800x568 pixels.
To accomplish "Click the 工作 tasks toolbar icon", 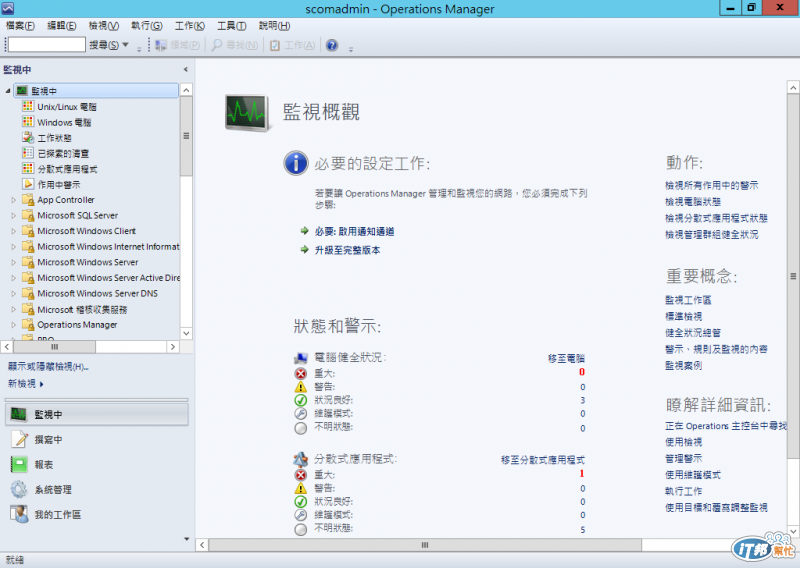I will pos(275,45).
